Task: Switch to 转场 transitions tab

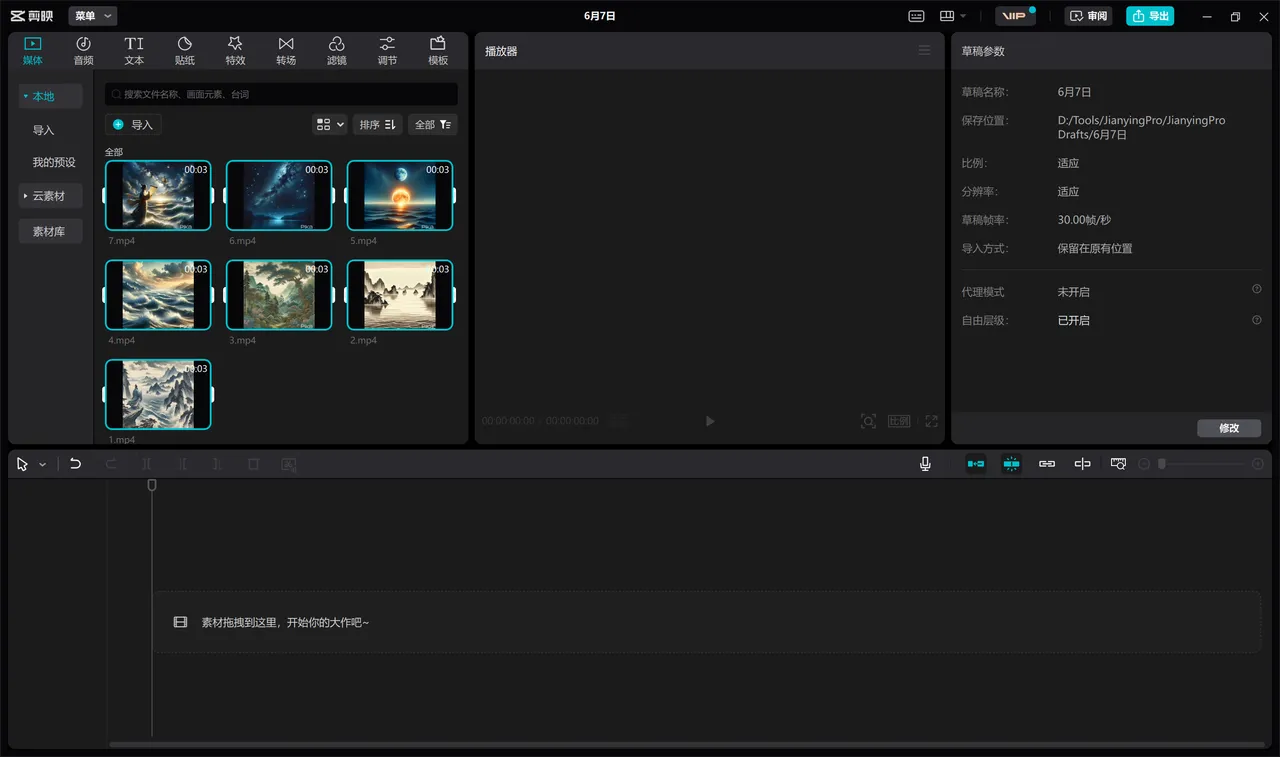Action: pyautogui.click(x=286, y=51)
